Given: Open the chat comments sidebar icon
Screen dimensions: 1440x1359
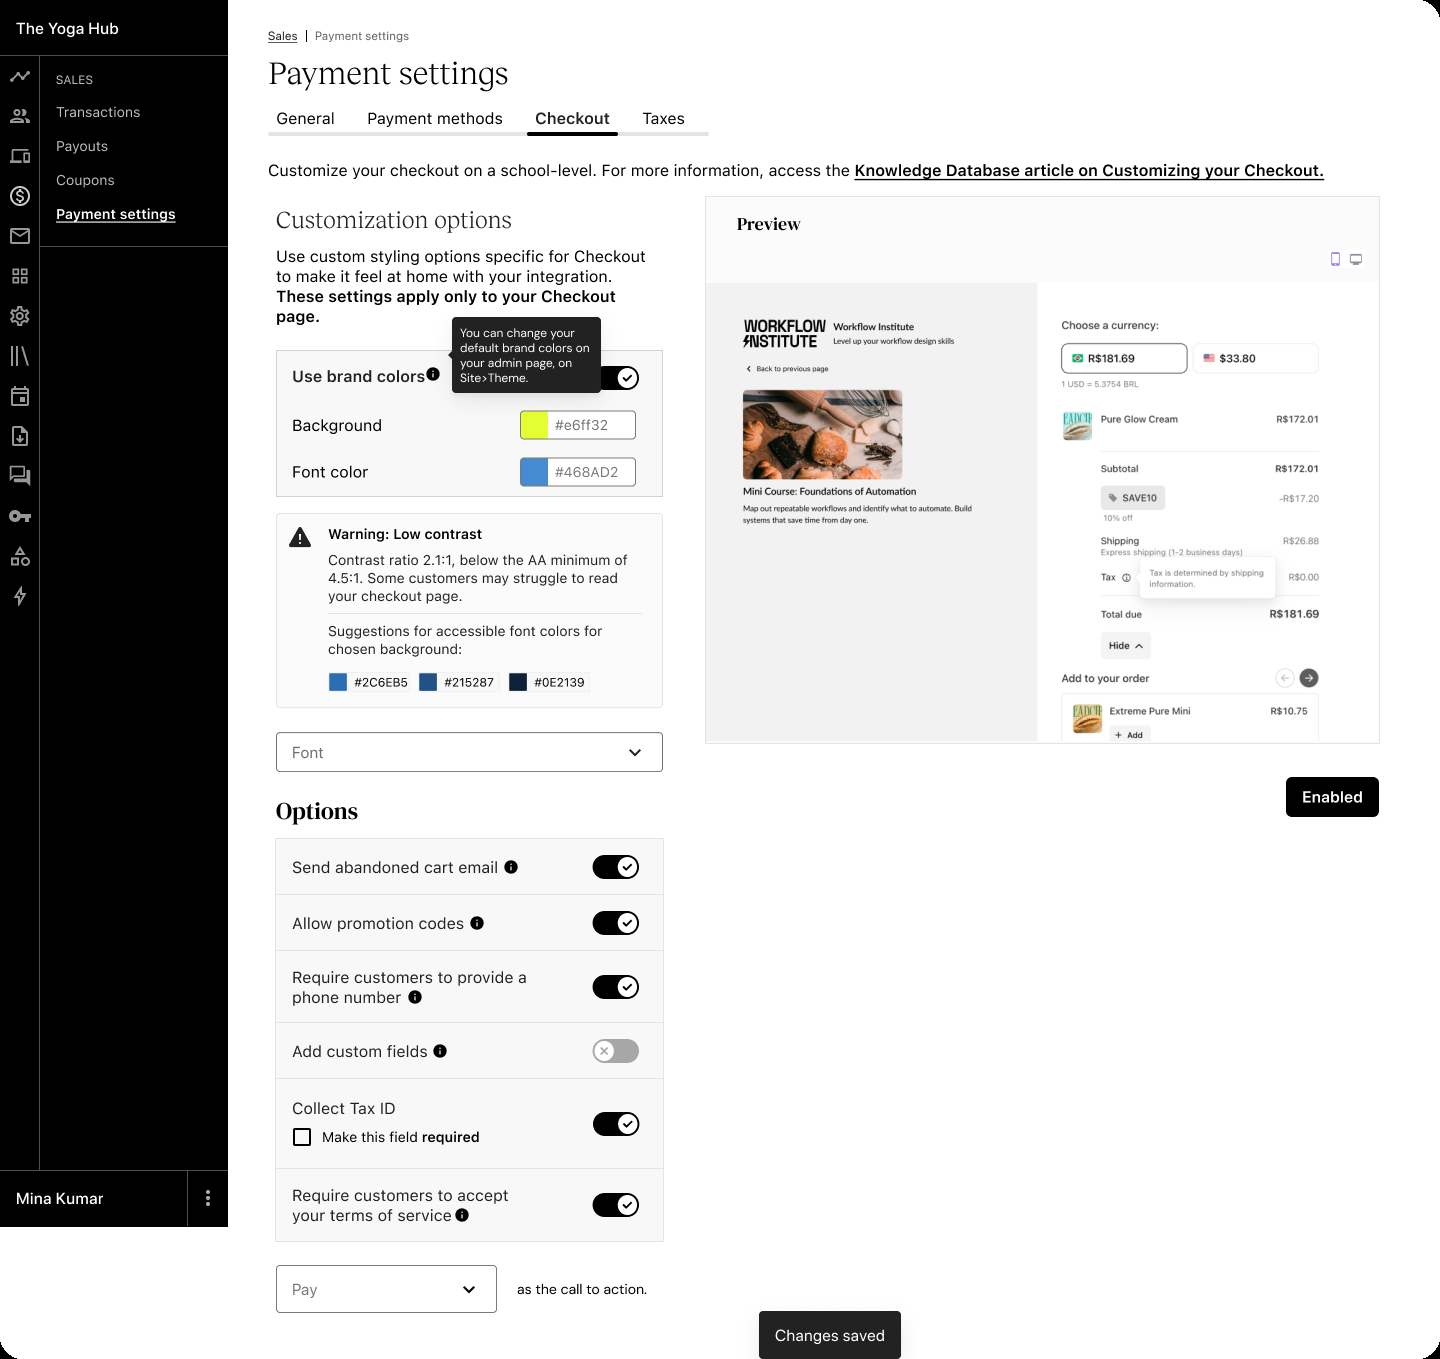Looking at the screenshot, I should pos(20,476).
